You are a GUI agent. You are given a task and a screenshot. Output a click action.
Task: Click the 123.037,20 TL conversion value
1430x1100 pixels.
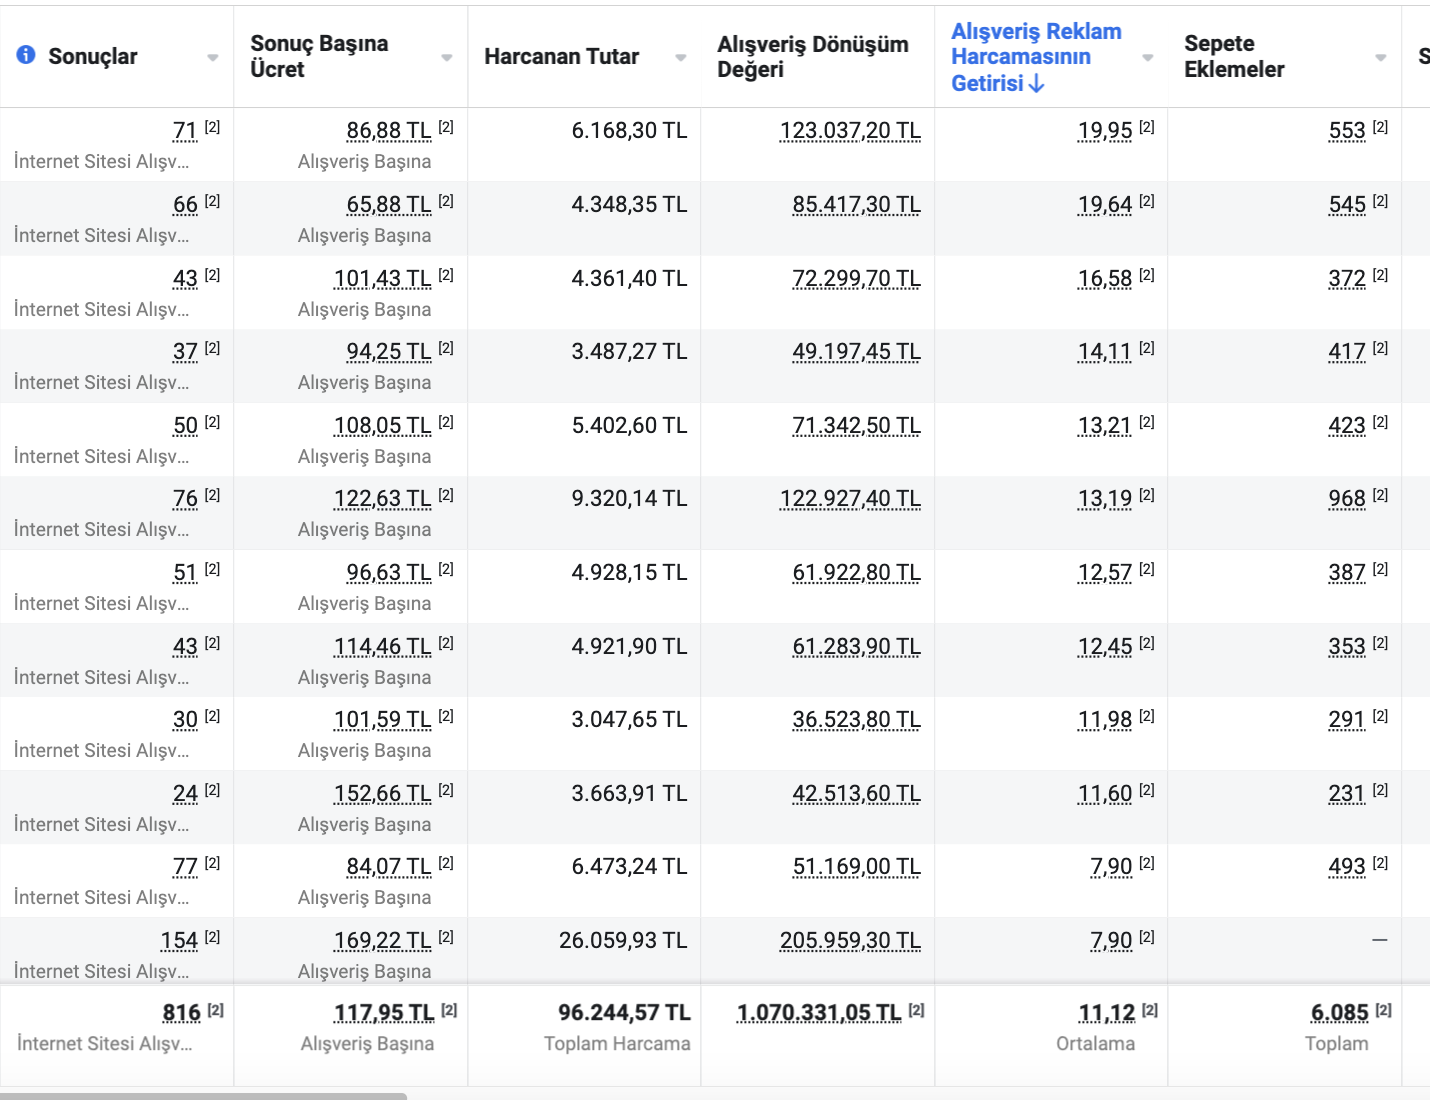pos(850,131)
